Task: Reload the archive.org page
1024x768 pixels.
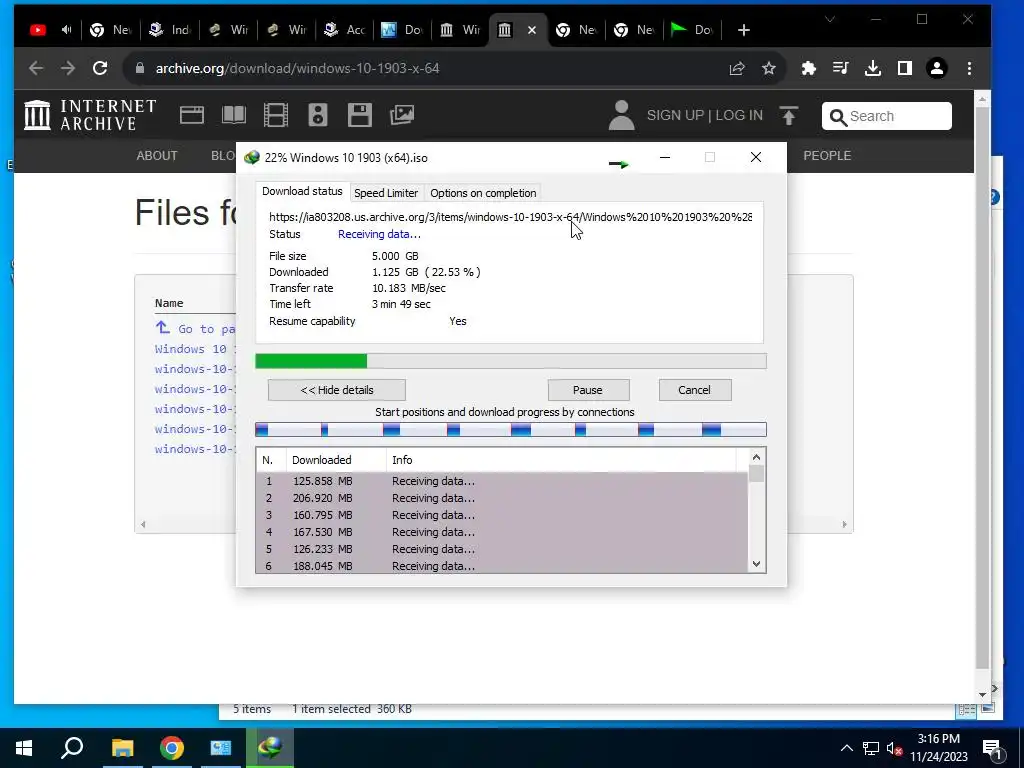Action: pos(100,68)
